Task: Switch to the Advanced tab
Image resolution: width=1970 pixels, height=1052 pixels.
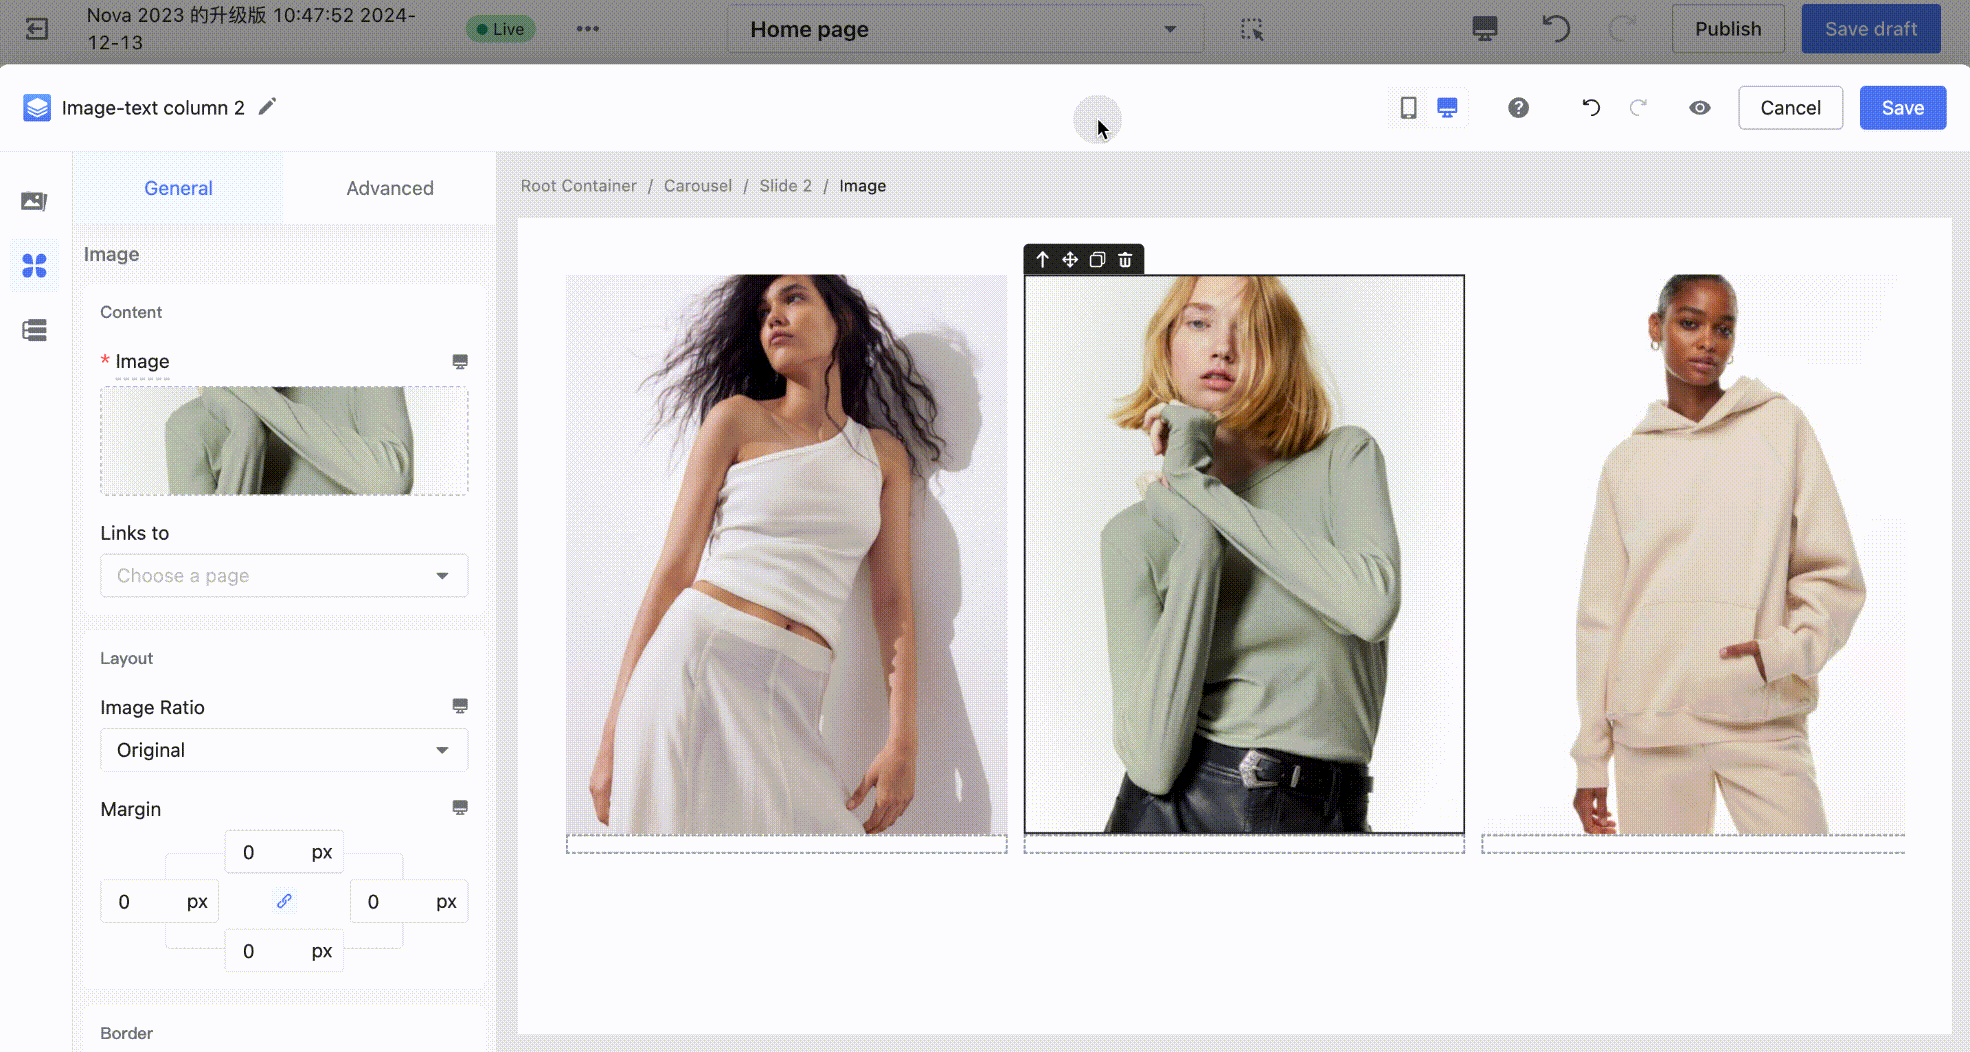Action: (390, 188)
